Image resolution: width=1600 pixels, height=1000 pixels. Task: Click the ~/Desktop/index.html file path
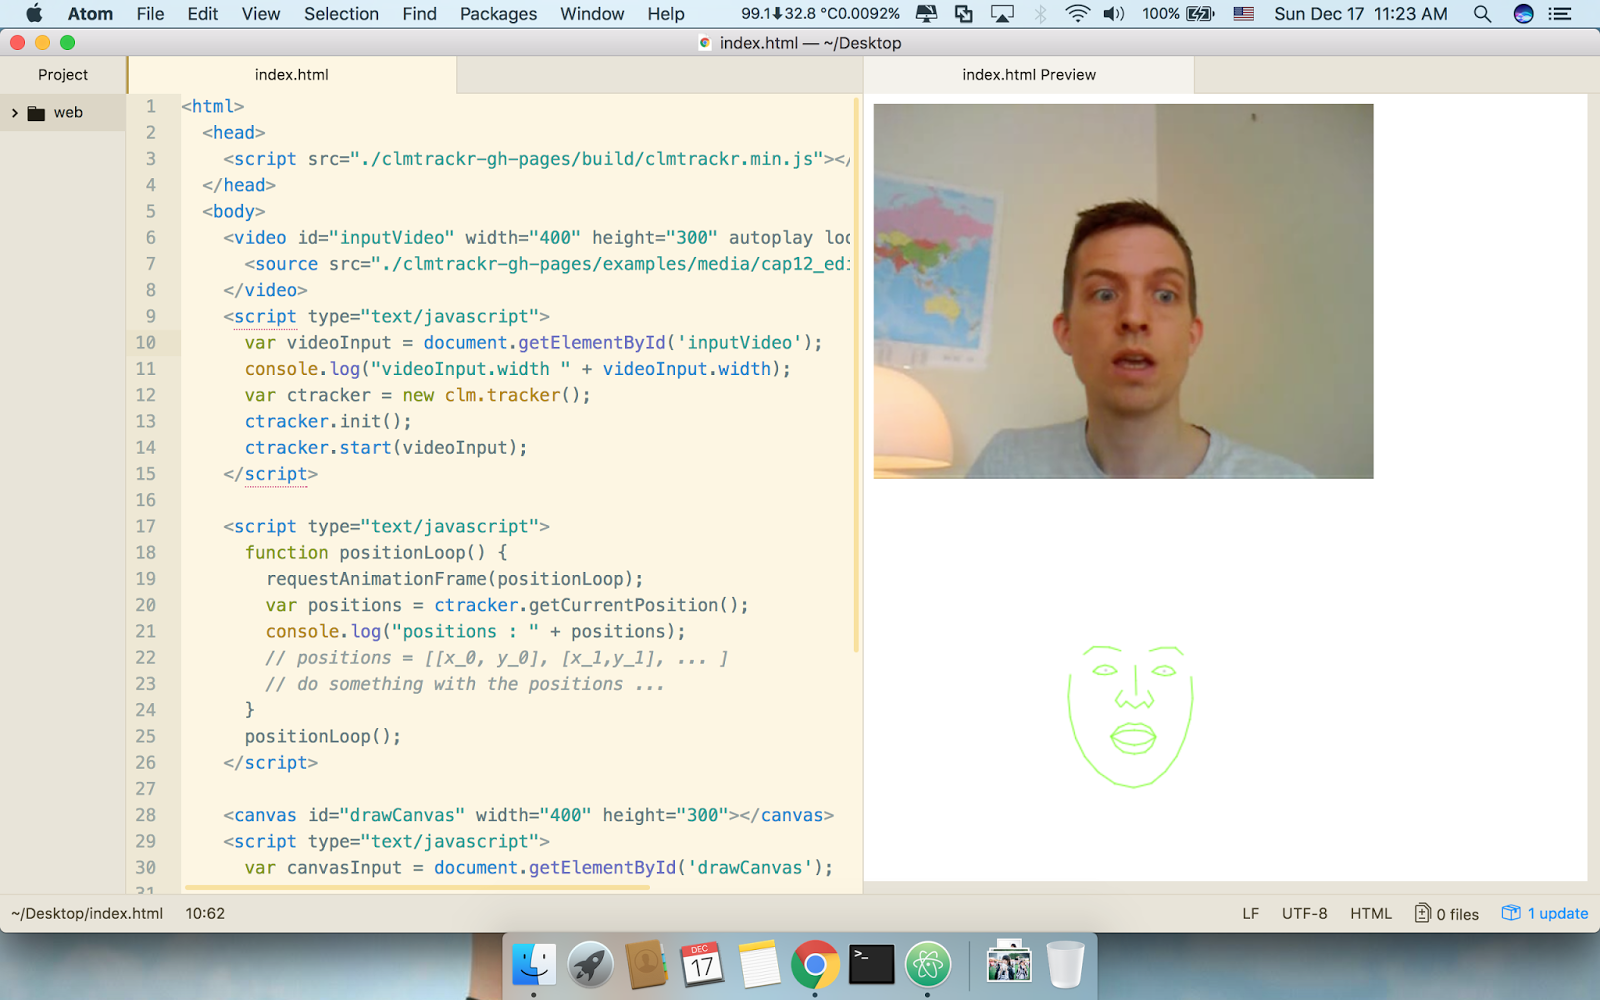point(87,914)
